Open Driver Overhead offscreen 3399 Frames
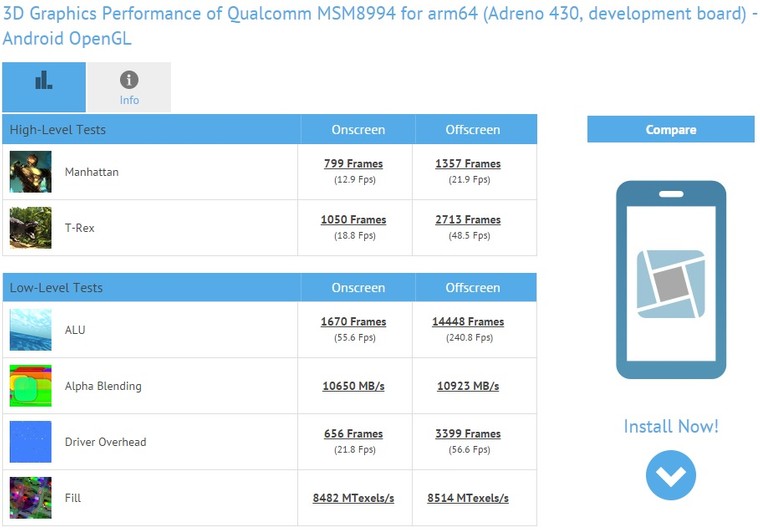Image resolution: width=760 pixels, height=532 pixels. (x=468, y=434)
